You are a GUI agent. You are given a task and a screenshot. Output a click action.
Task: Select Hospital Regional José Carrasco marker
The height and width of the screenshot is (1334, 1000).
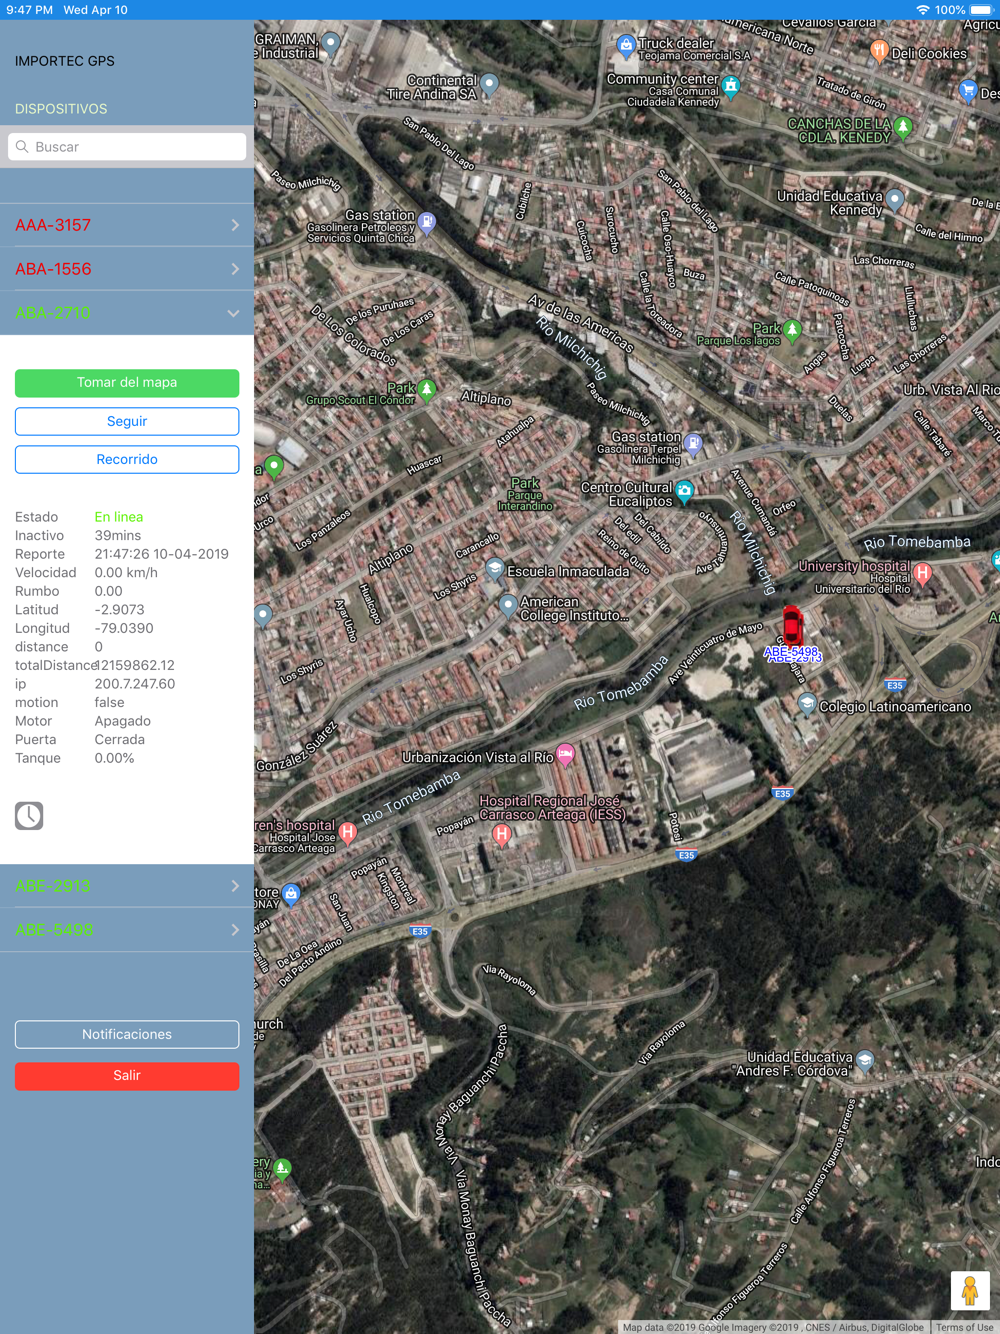pyautogui.click(x=502, y=834)
